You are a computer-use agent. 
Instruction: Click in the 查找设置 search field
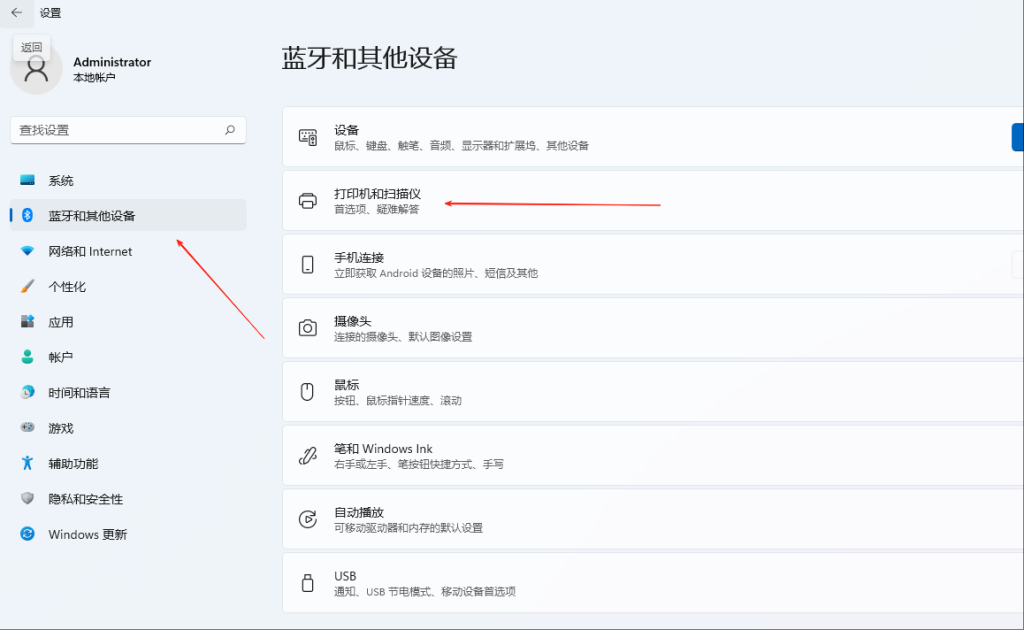(128, 130)
